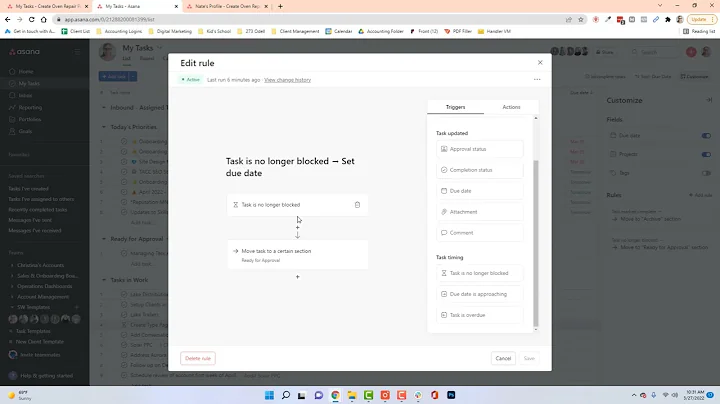Open a new browser tab
Screen dimensions: 720x404
[281, 6]
